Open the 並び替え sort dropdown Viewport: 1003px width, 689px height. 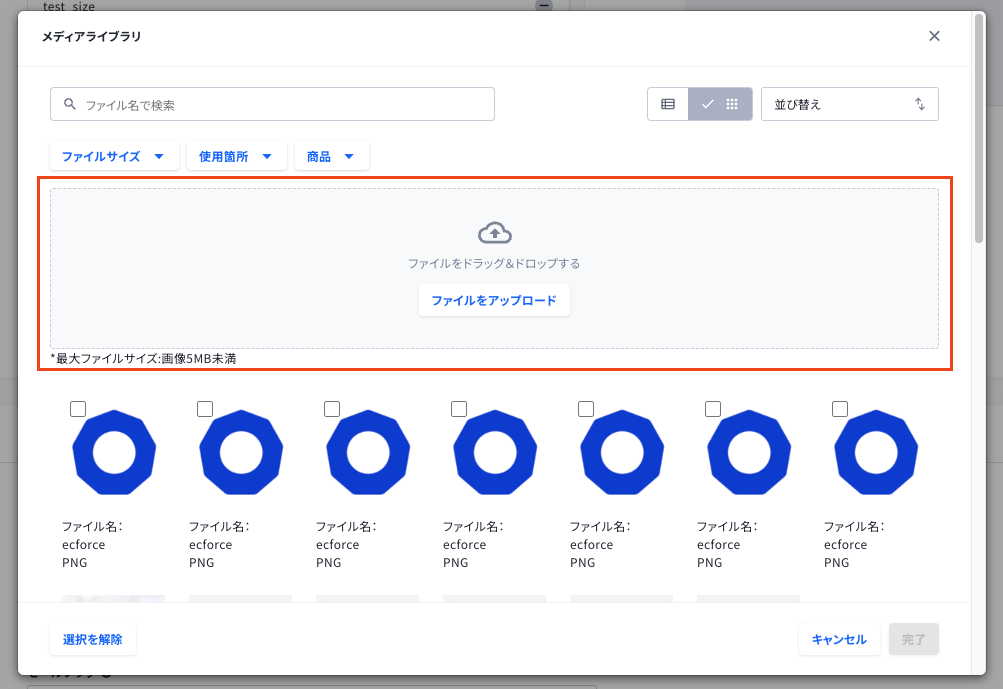click(x=849, y=104)
